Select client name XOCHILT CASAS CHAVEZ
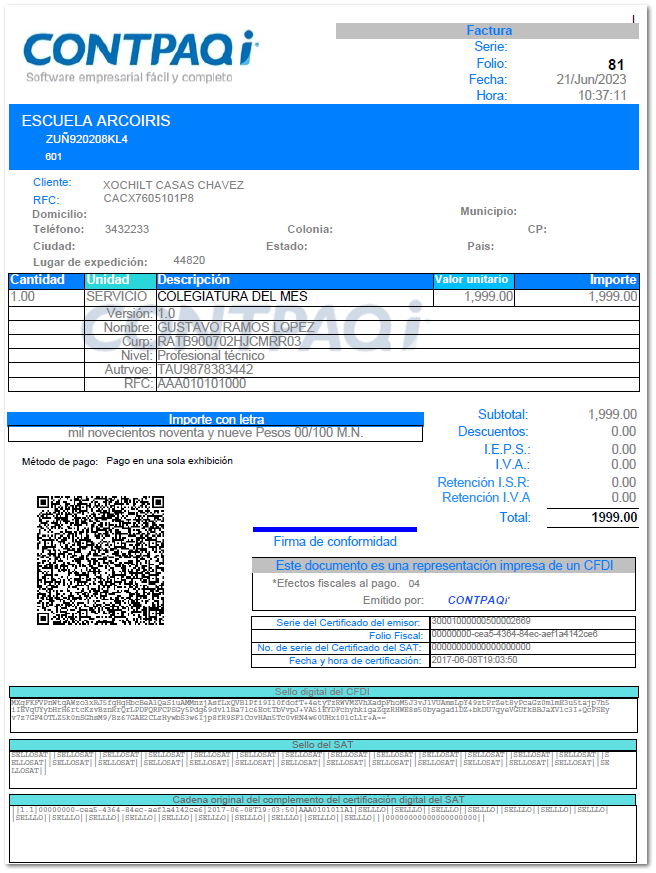 tap(173, 185)
